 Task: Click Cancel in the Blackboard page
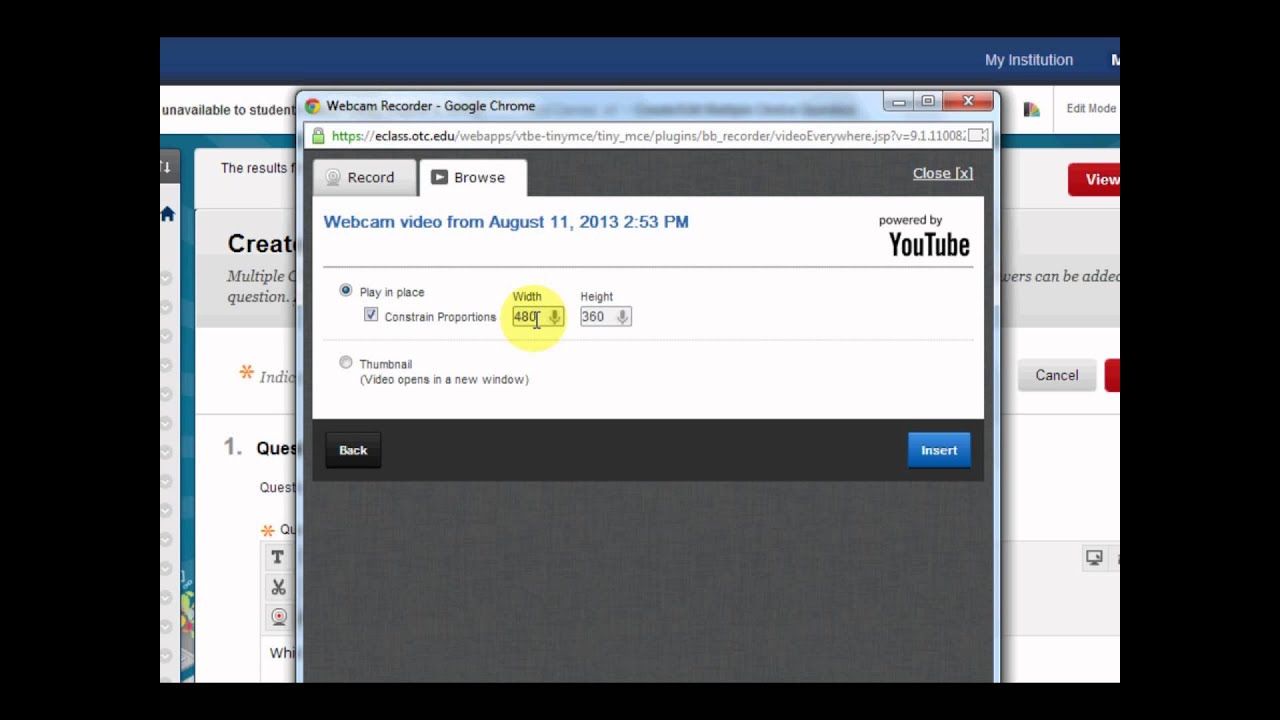[1057, 375]
